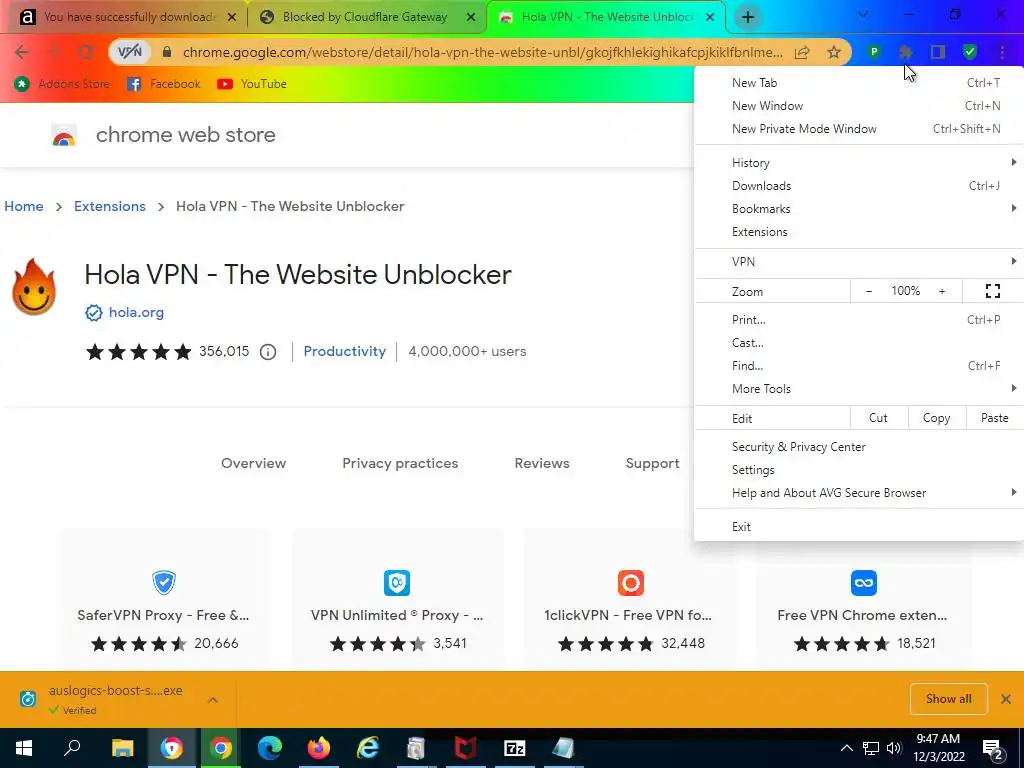The height and width of the screenshot is (768, 1024).
Task: Decrease zoom with the minus button
Action: 869,291
